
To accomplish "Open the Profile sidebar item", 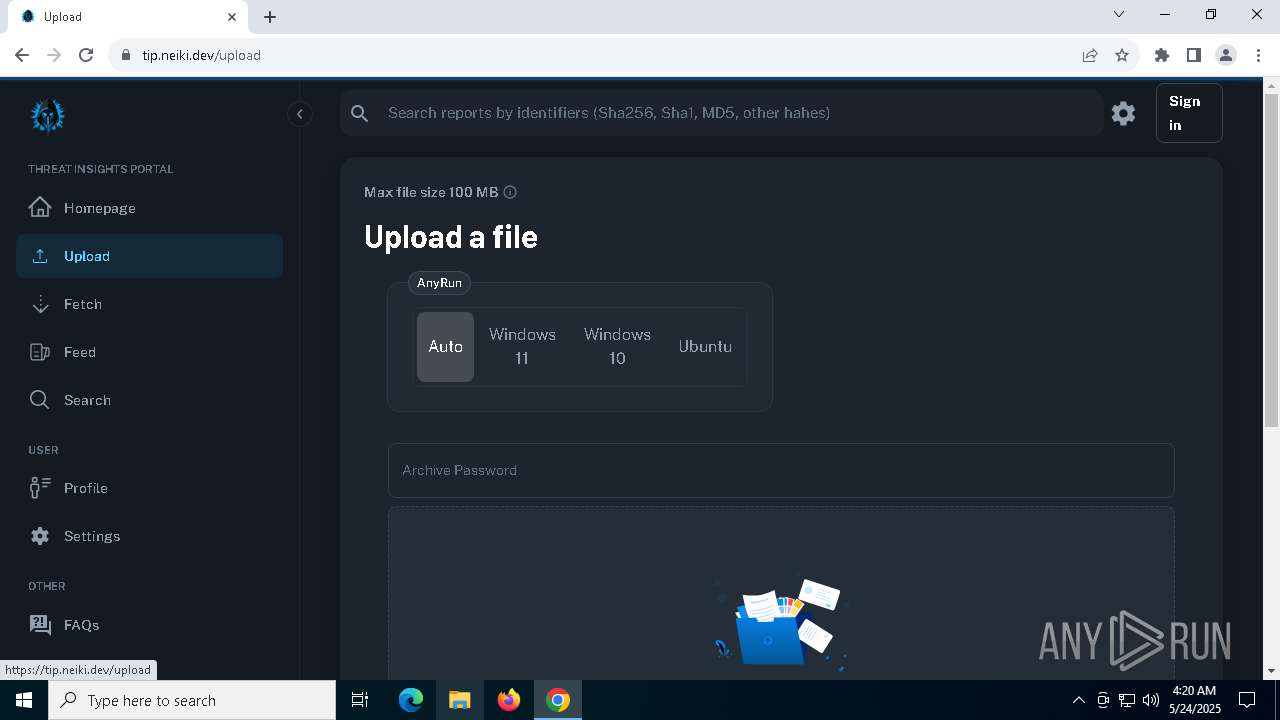I will coord(149,488).
